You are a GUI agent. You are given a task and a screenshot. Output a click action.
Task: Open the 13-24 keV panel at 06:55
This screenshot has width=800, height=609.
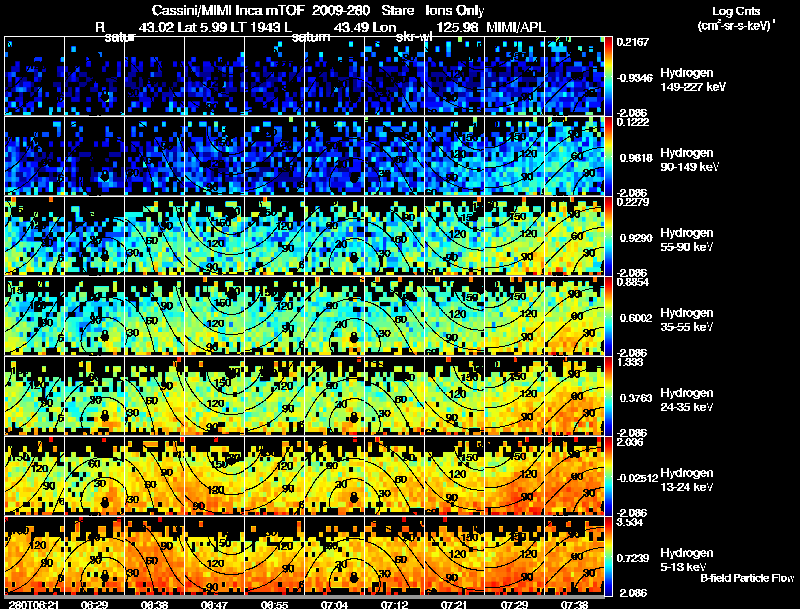(274, 476)
